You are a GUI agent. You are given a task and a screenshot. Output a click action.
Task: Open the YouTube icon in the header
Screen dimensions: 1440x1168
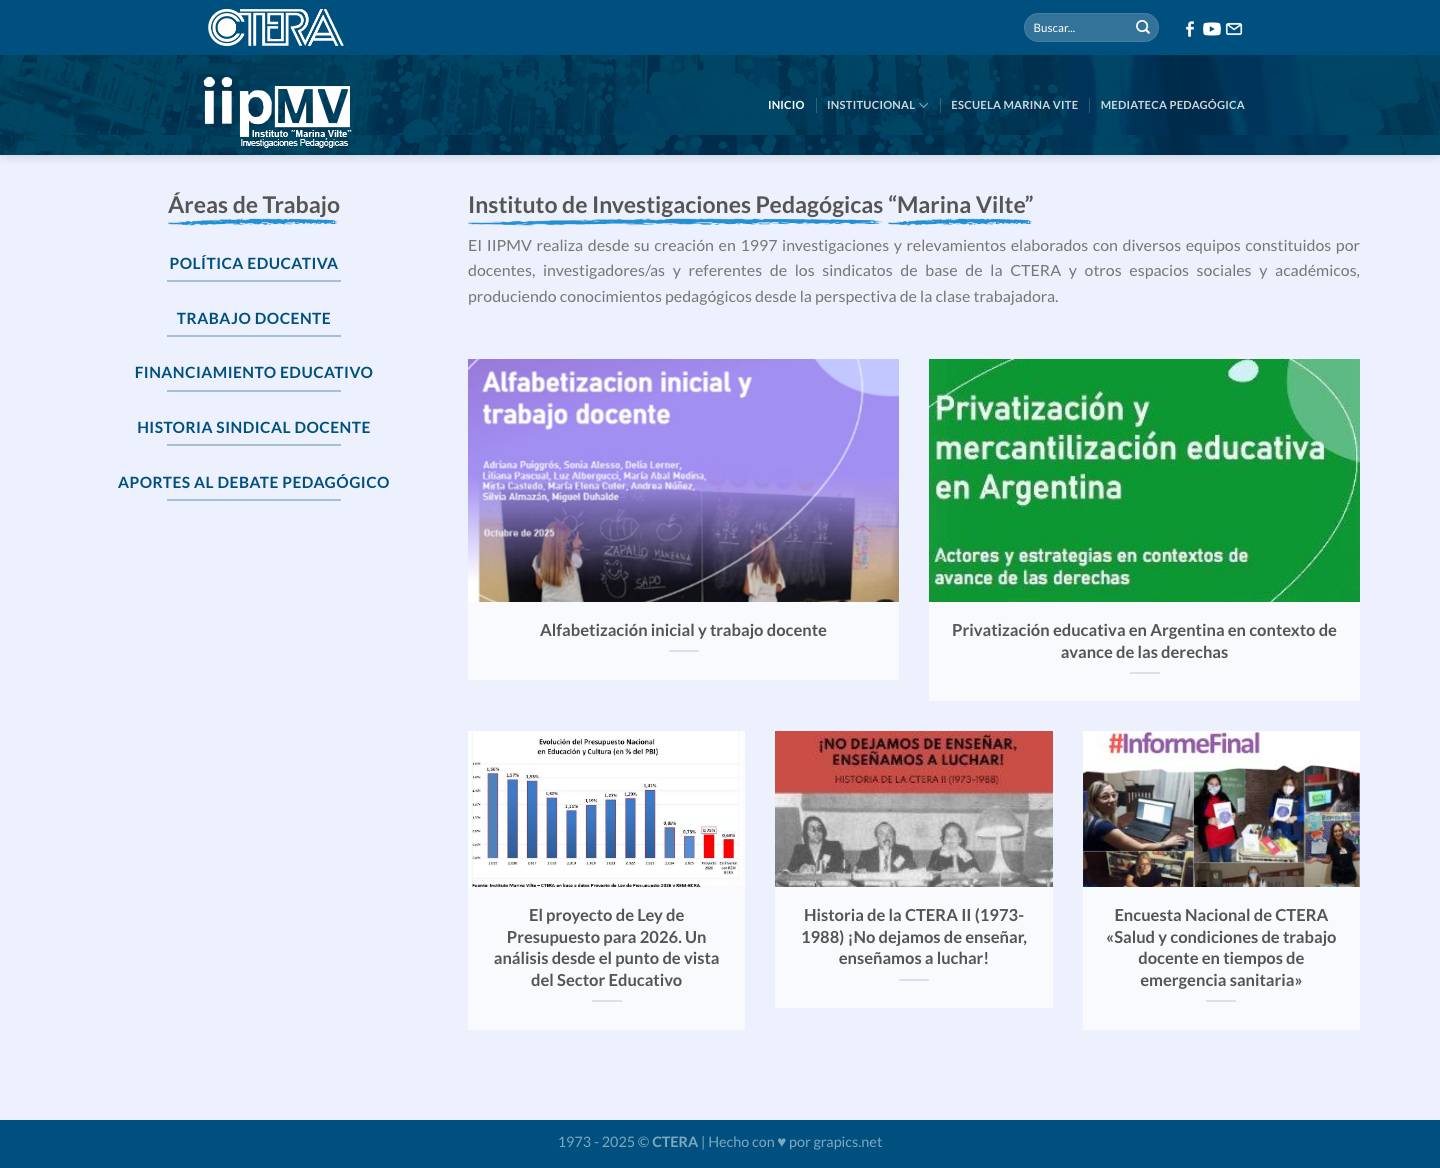coord(1211,29)
